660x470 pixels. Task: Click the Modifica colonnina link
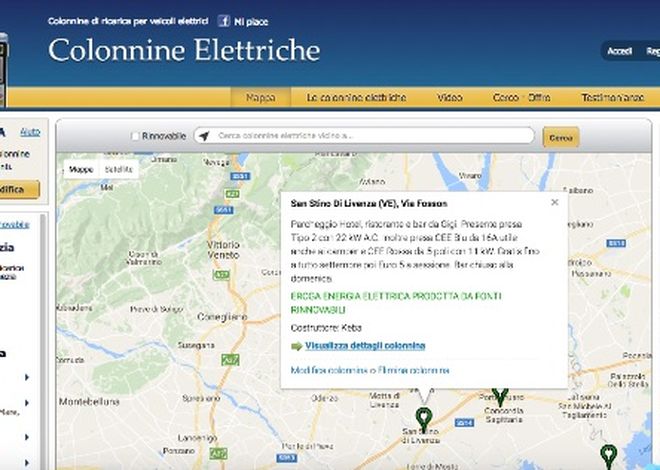(x=329, y=370)
